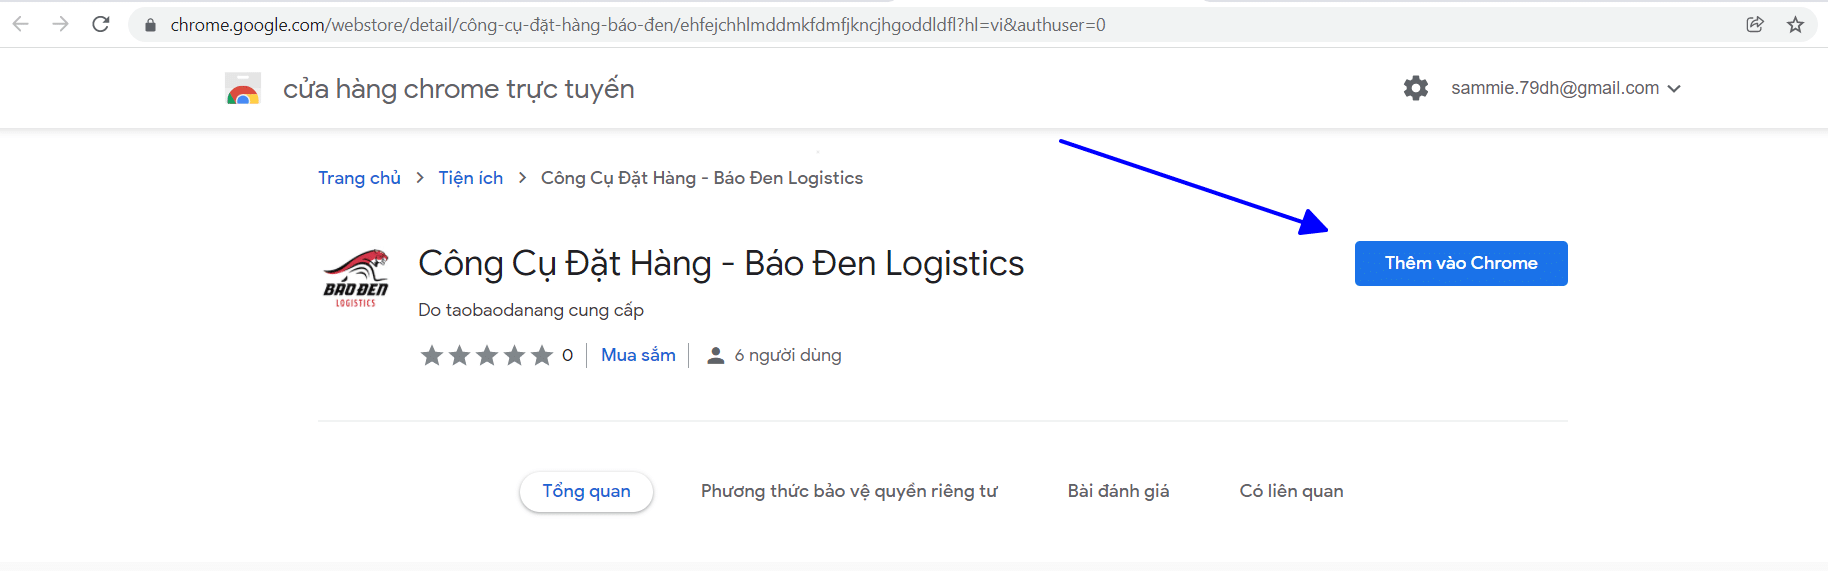Screen dimensions: 1828x572
Task: Open the Trang chủ breadcrumb link
Action: click(x=359, y=178)
